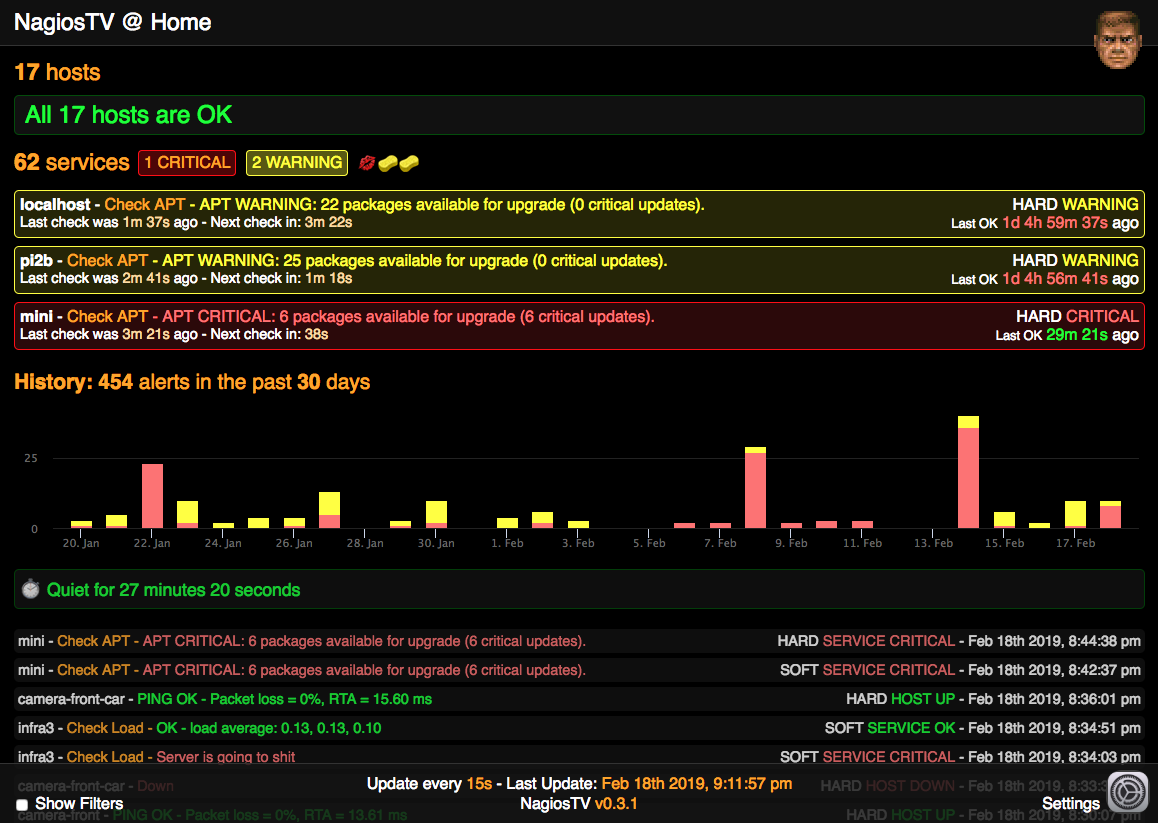Click the red critical emoji icon
The height and width of the screenshot is (823, 1158).
click(367, 163)
